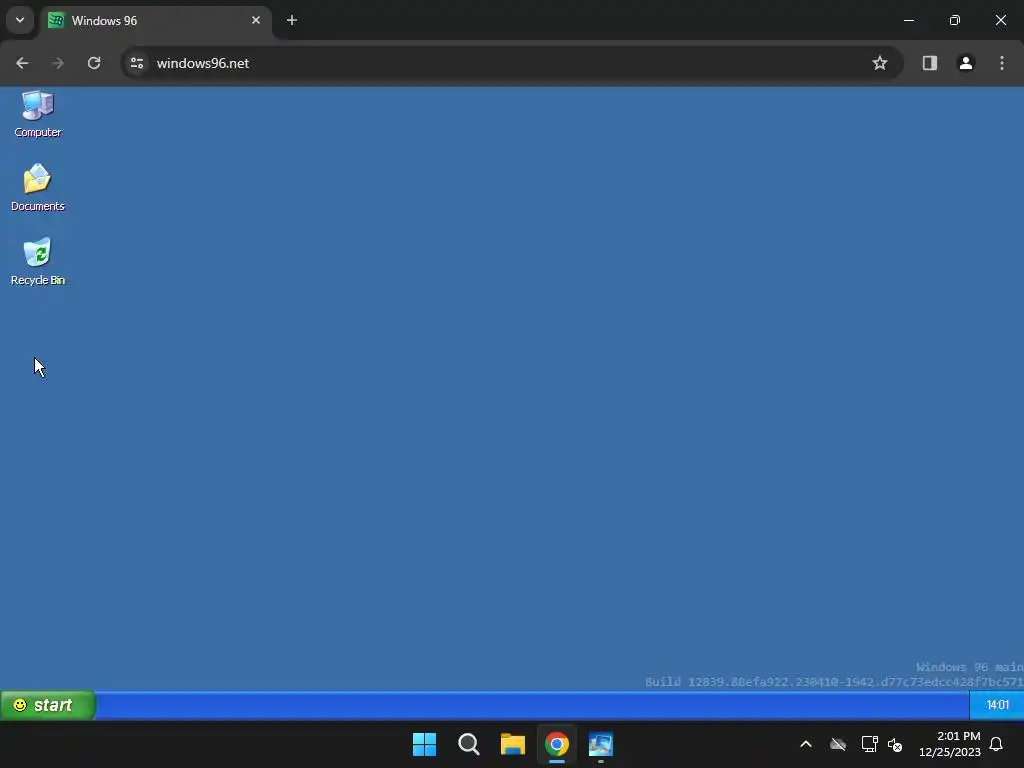
Task: View site information icon in address bar
Action: 137,63
